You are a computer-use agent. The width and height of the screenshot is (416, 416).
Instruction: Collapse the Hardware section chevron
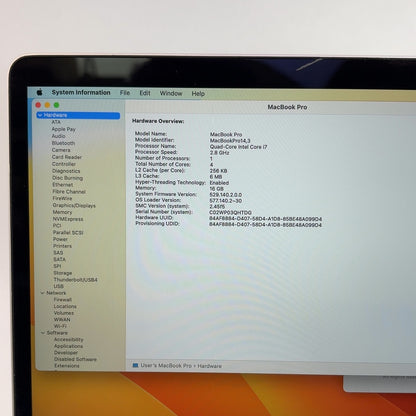click(x=40, y=115)
